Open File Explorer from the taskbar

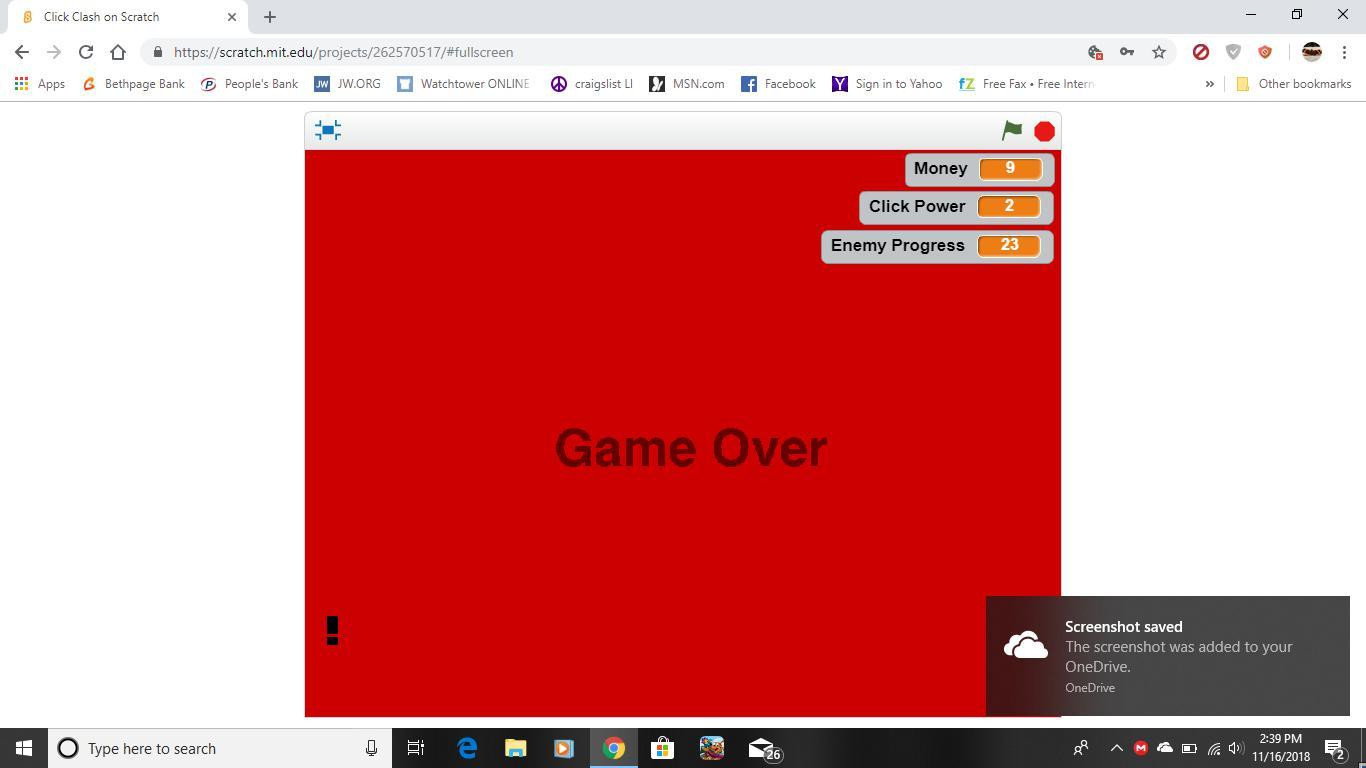(x=515, y=748)
